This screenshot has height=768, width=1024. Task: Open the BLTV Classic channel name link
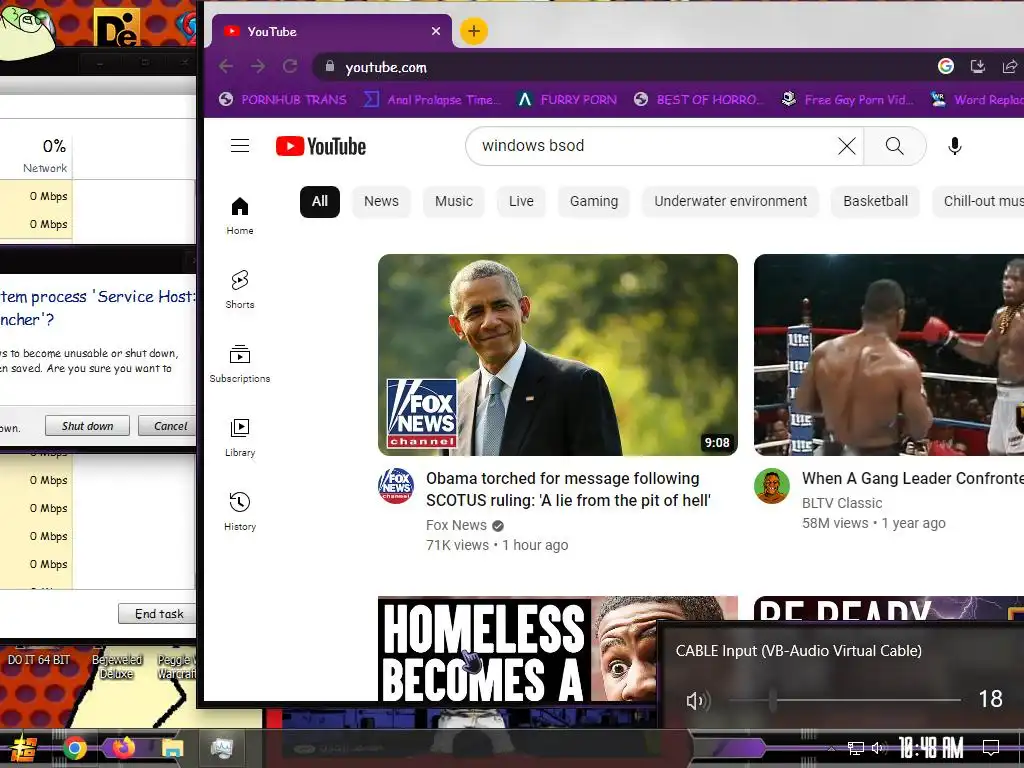click(x=842, y=503)
